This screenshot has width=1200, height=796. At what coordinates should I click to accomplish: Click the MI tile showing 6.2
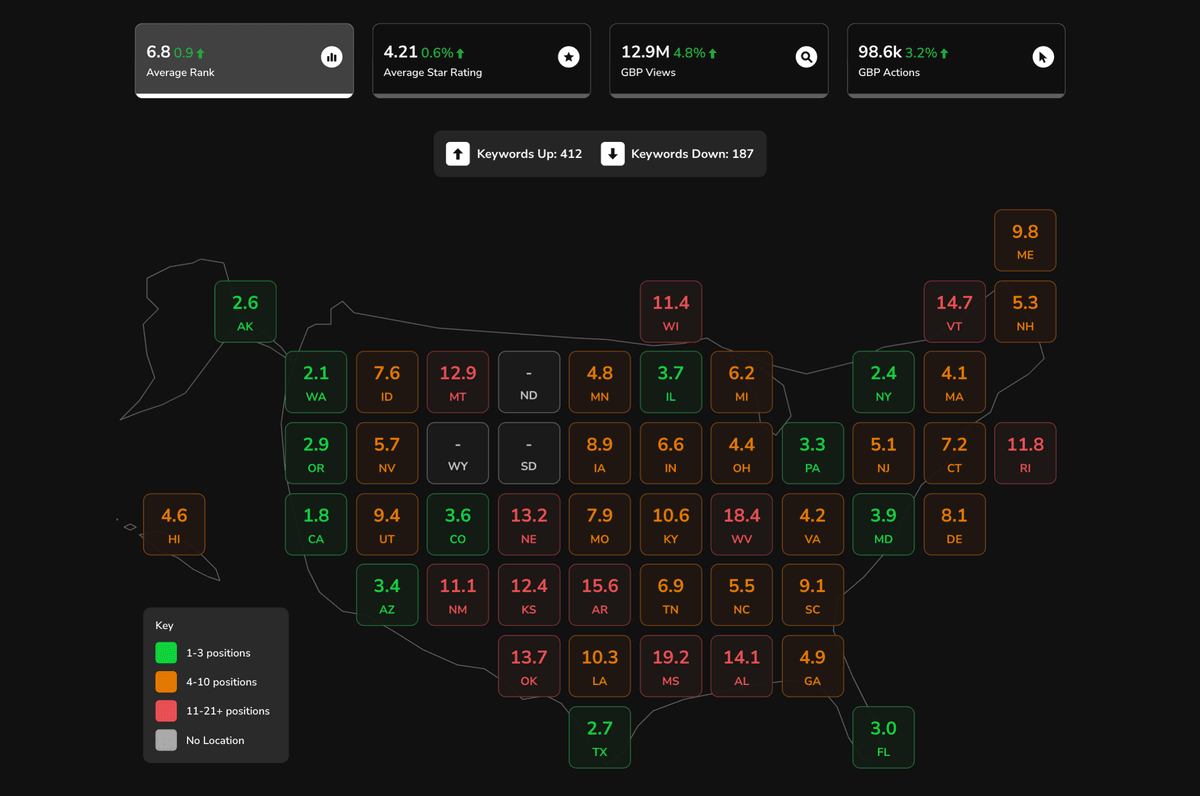[x=741, y=382]
